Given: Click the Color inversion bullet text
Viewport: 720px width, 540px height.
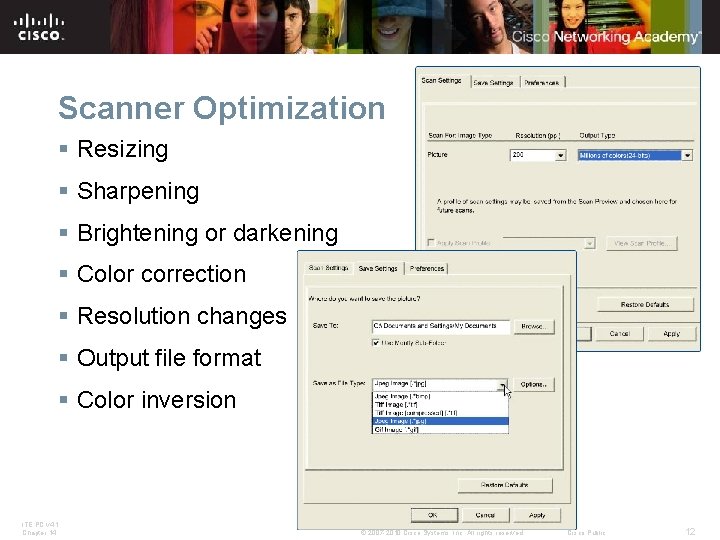Looking at the screenshot, I should click(x=157, y=400).
